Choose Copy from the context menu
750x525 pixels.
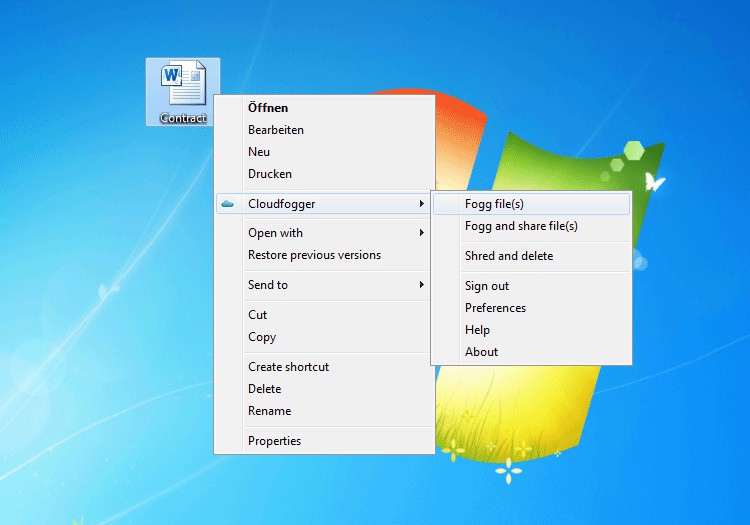tap(324, 337)
